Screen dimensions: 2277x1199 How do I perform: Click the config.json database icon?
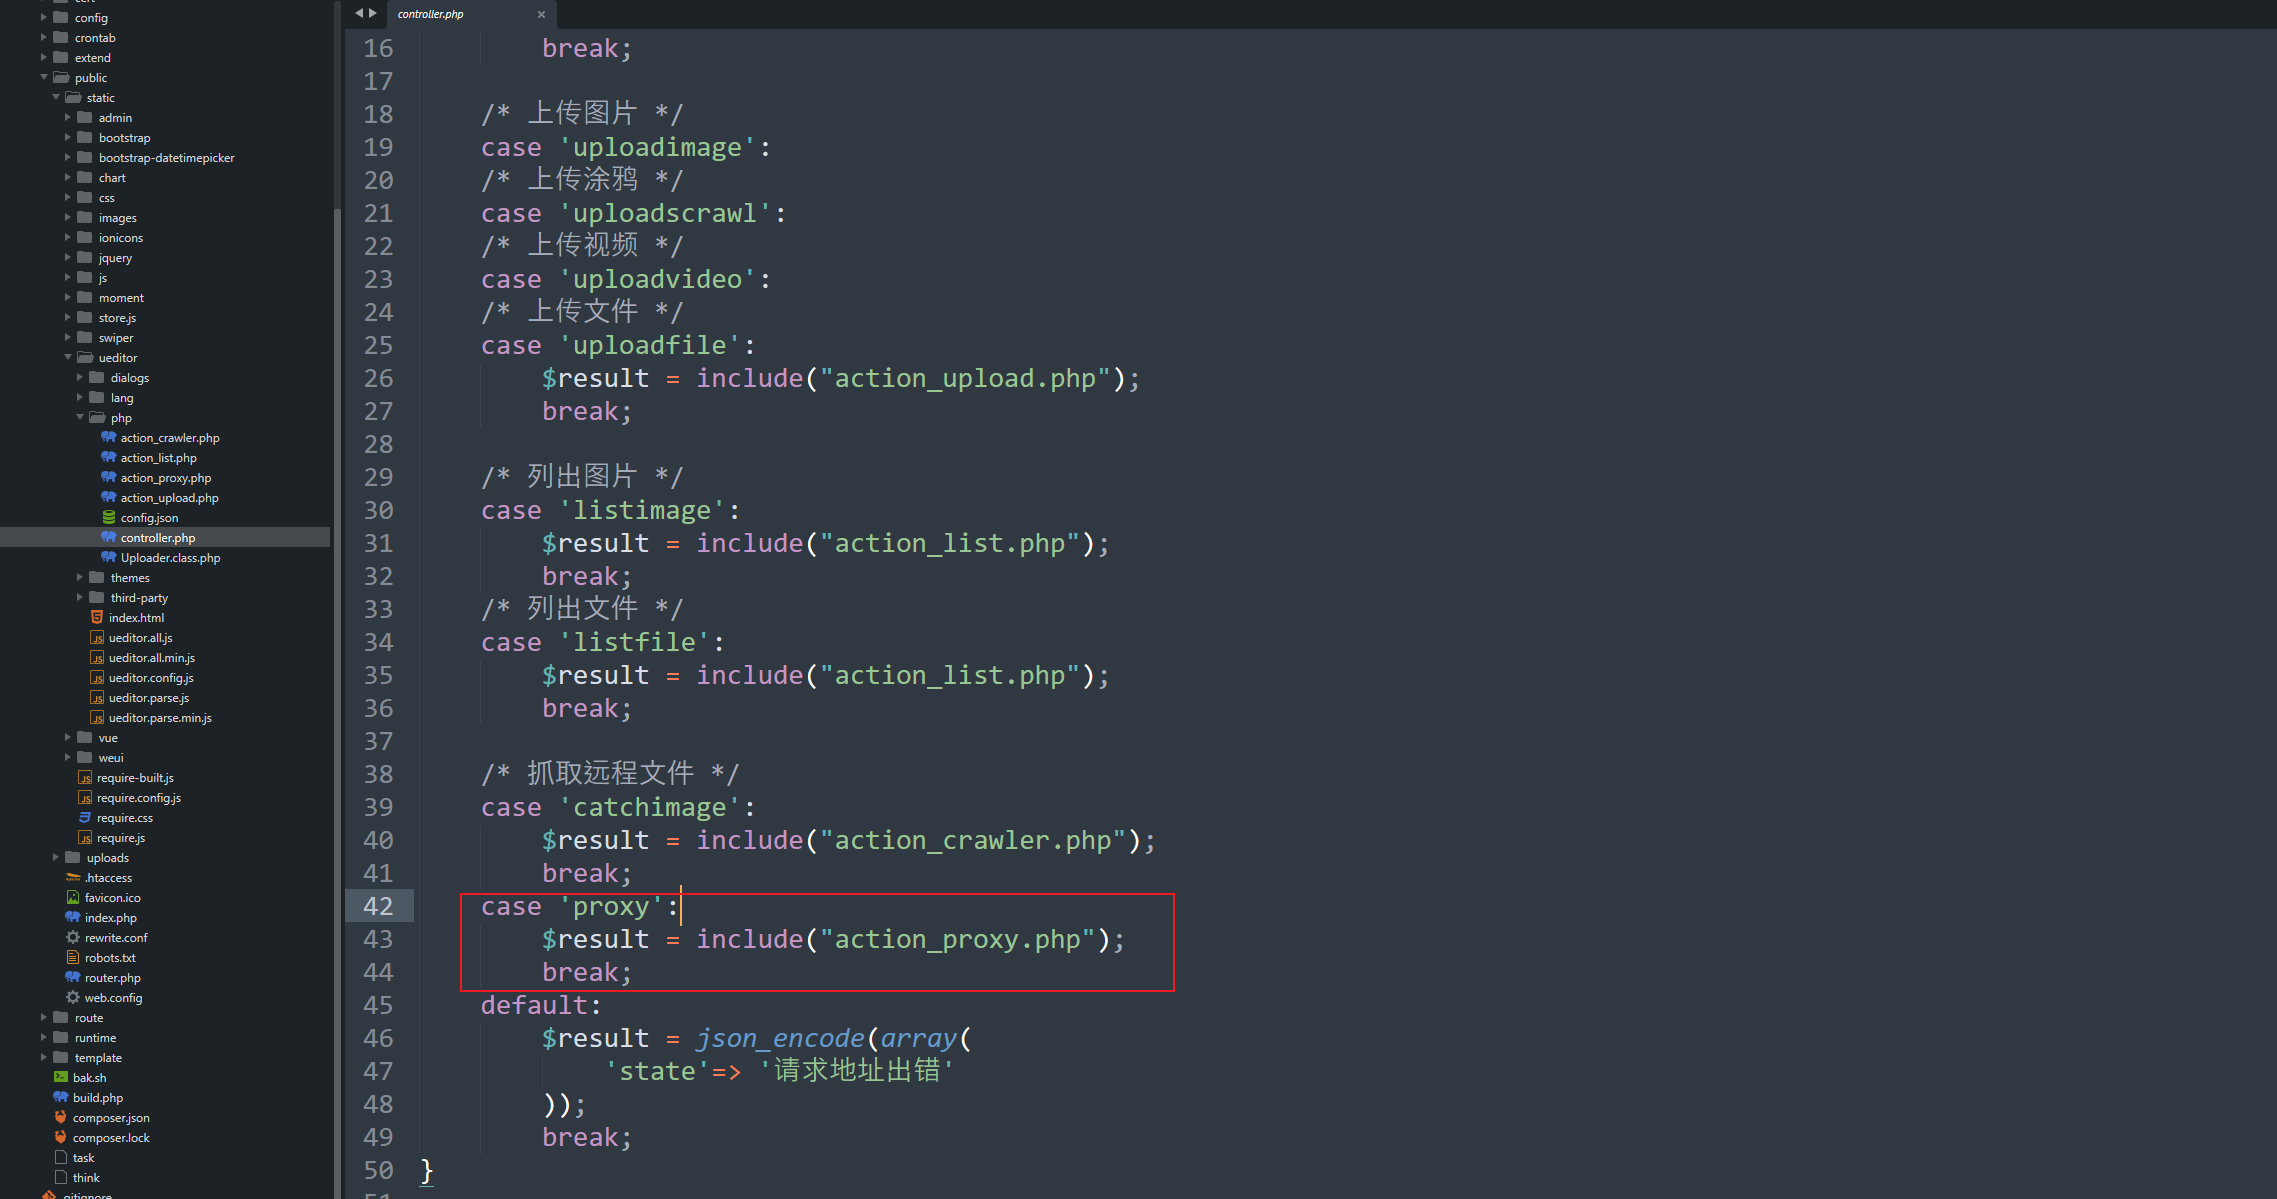point(108,517)
